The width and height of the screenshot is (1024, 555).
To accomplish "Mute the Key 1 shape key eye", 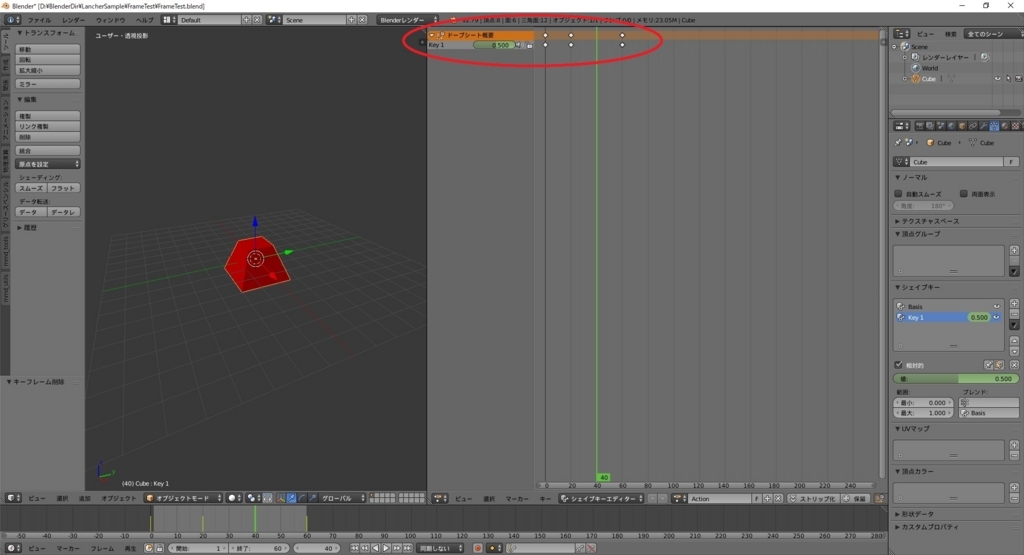I will (x=997, y=317).
